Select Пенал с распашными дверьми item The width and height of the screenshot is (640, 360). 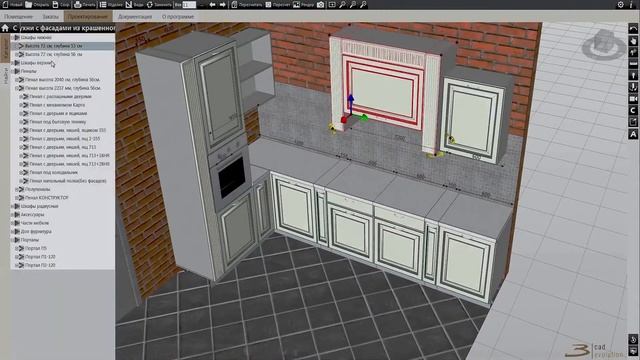60,97
